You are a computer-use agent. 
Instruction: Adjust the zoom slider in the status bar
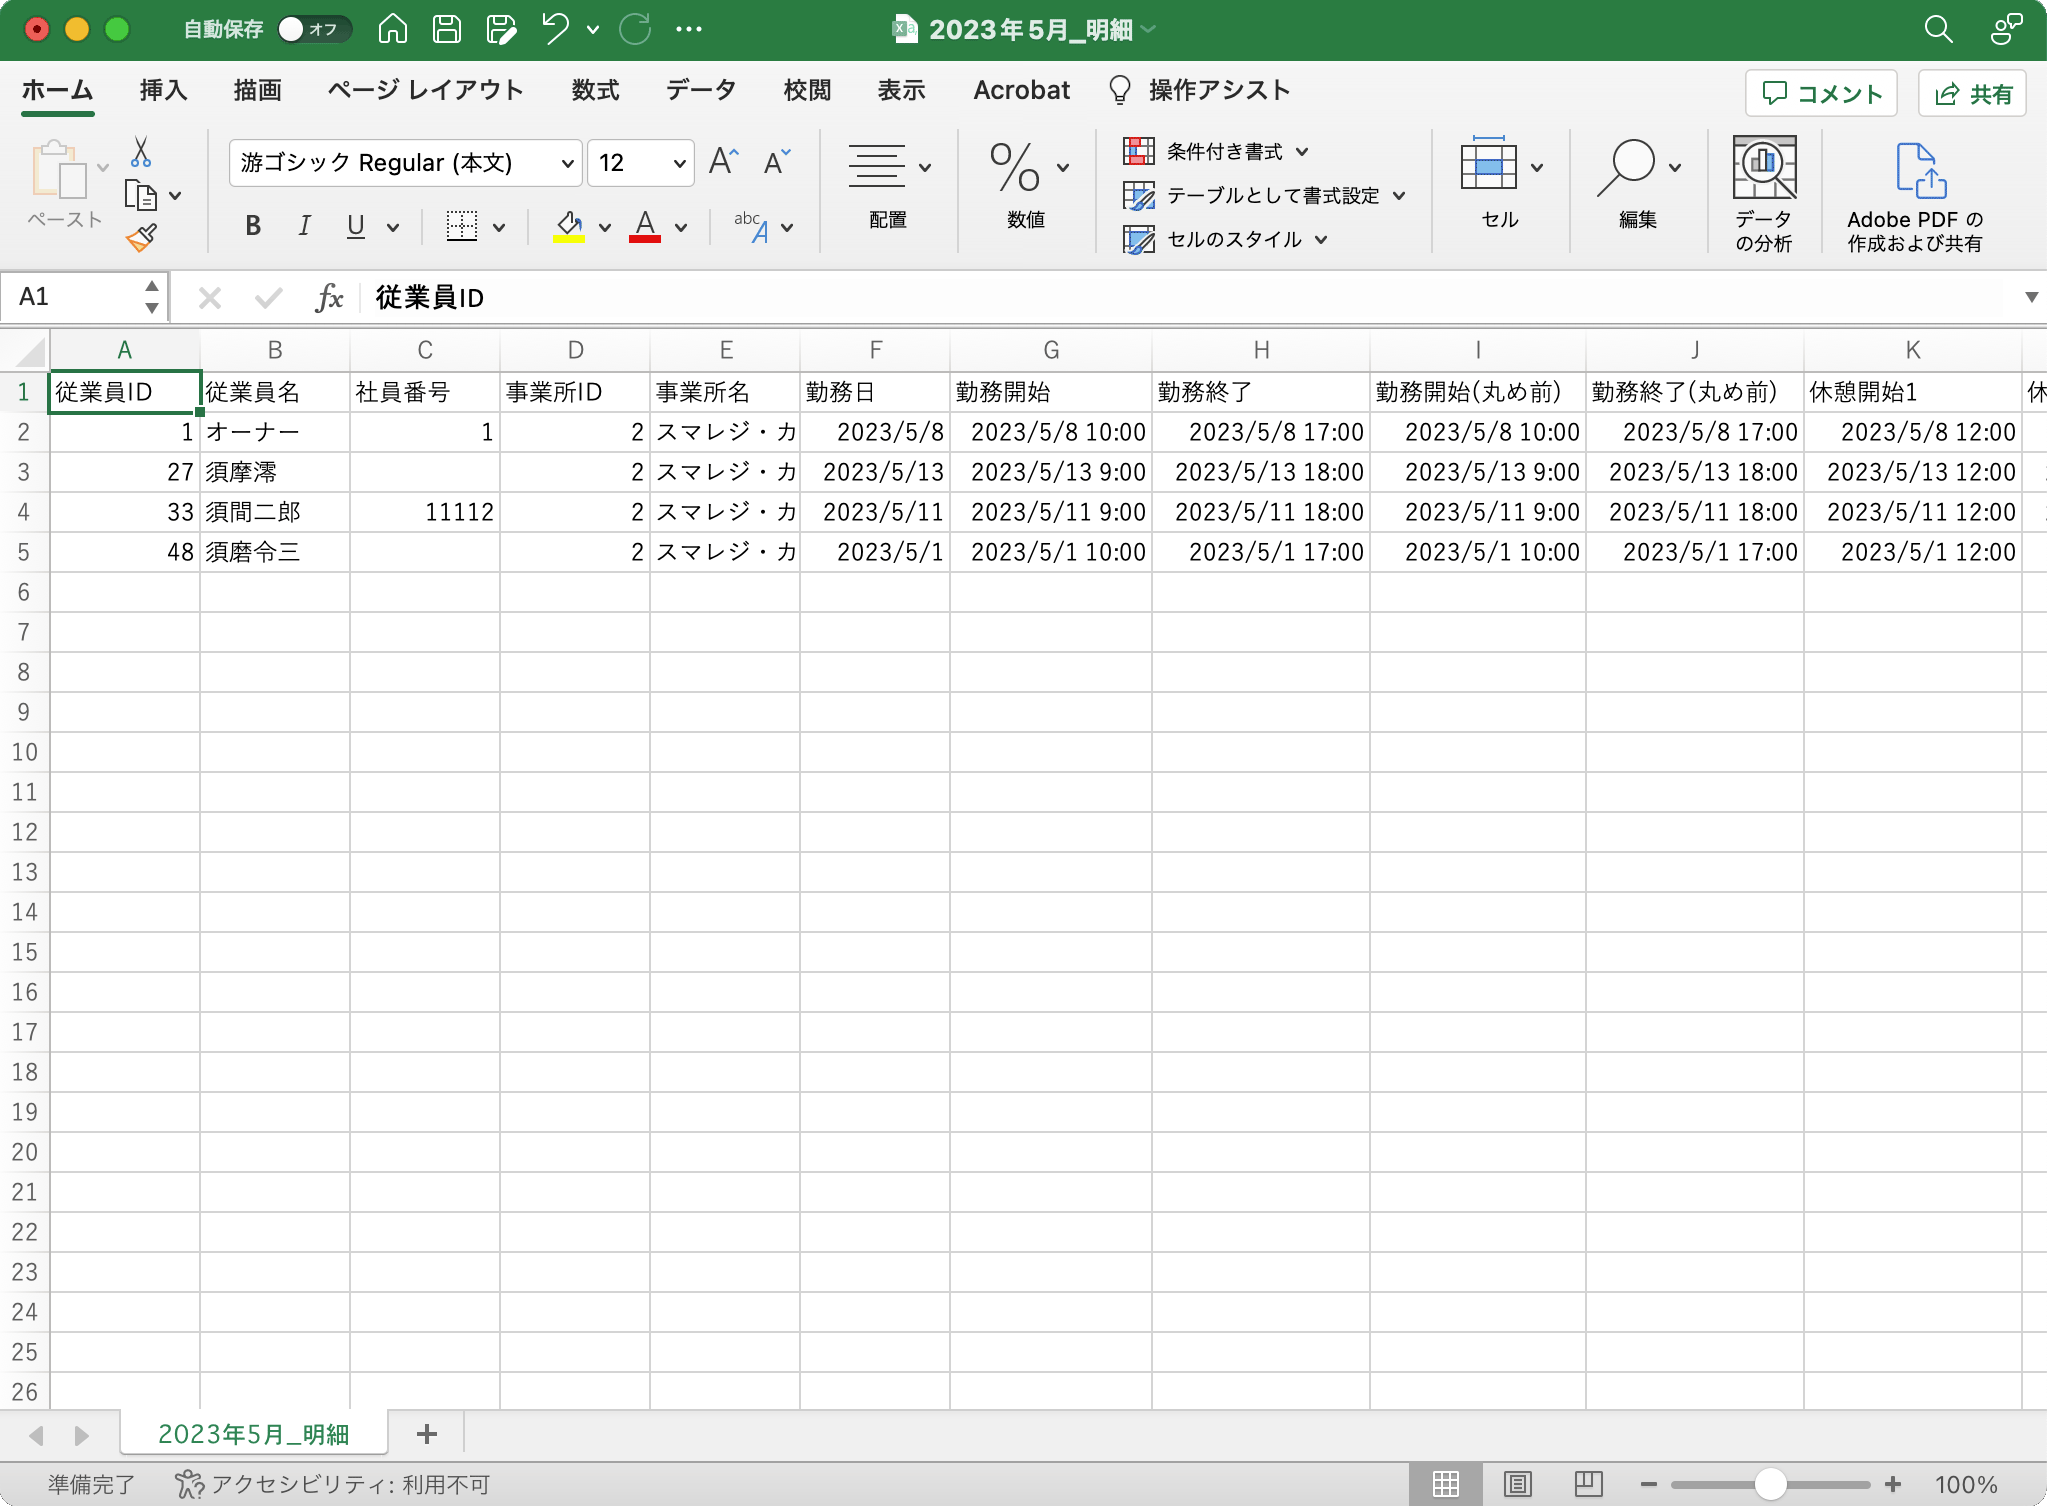pyautogui.click(x=1773, y=1484)
